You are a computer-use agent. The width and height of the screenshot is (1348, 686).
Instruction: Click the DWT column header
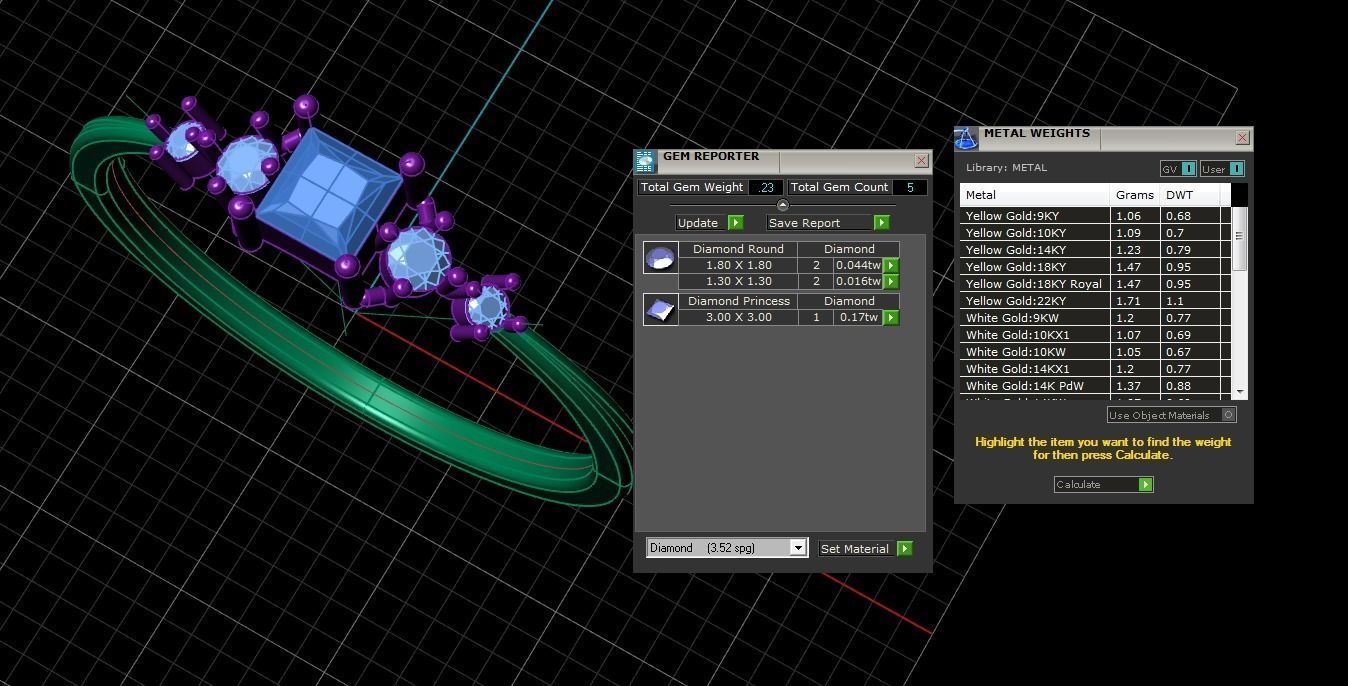1190,195
